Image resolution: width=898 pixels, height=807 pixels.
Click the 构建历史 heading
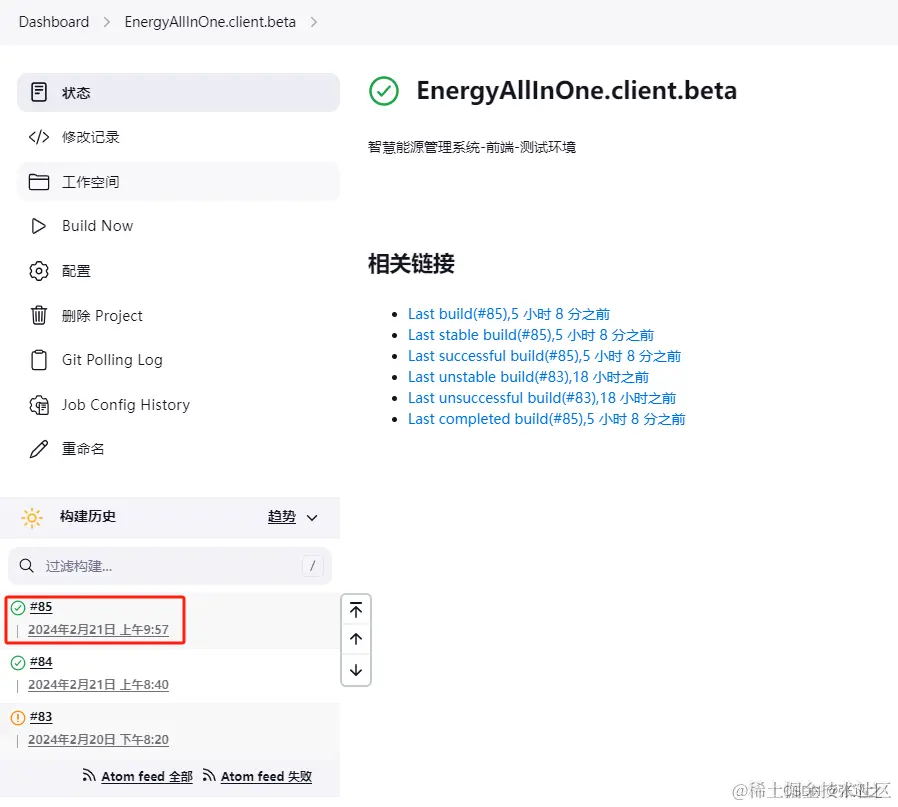click(88, 517)
